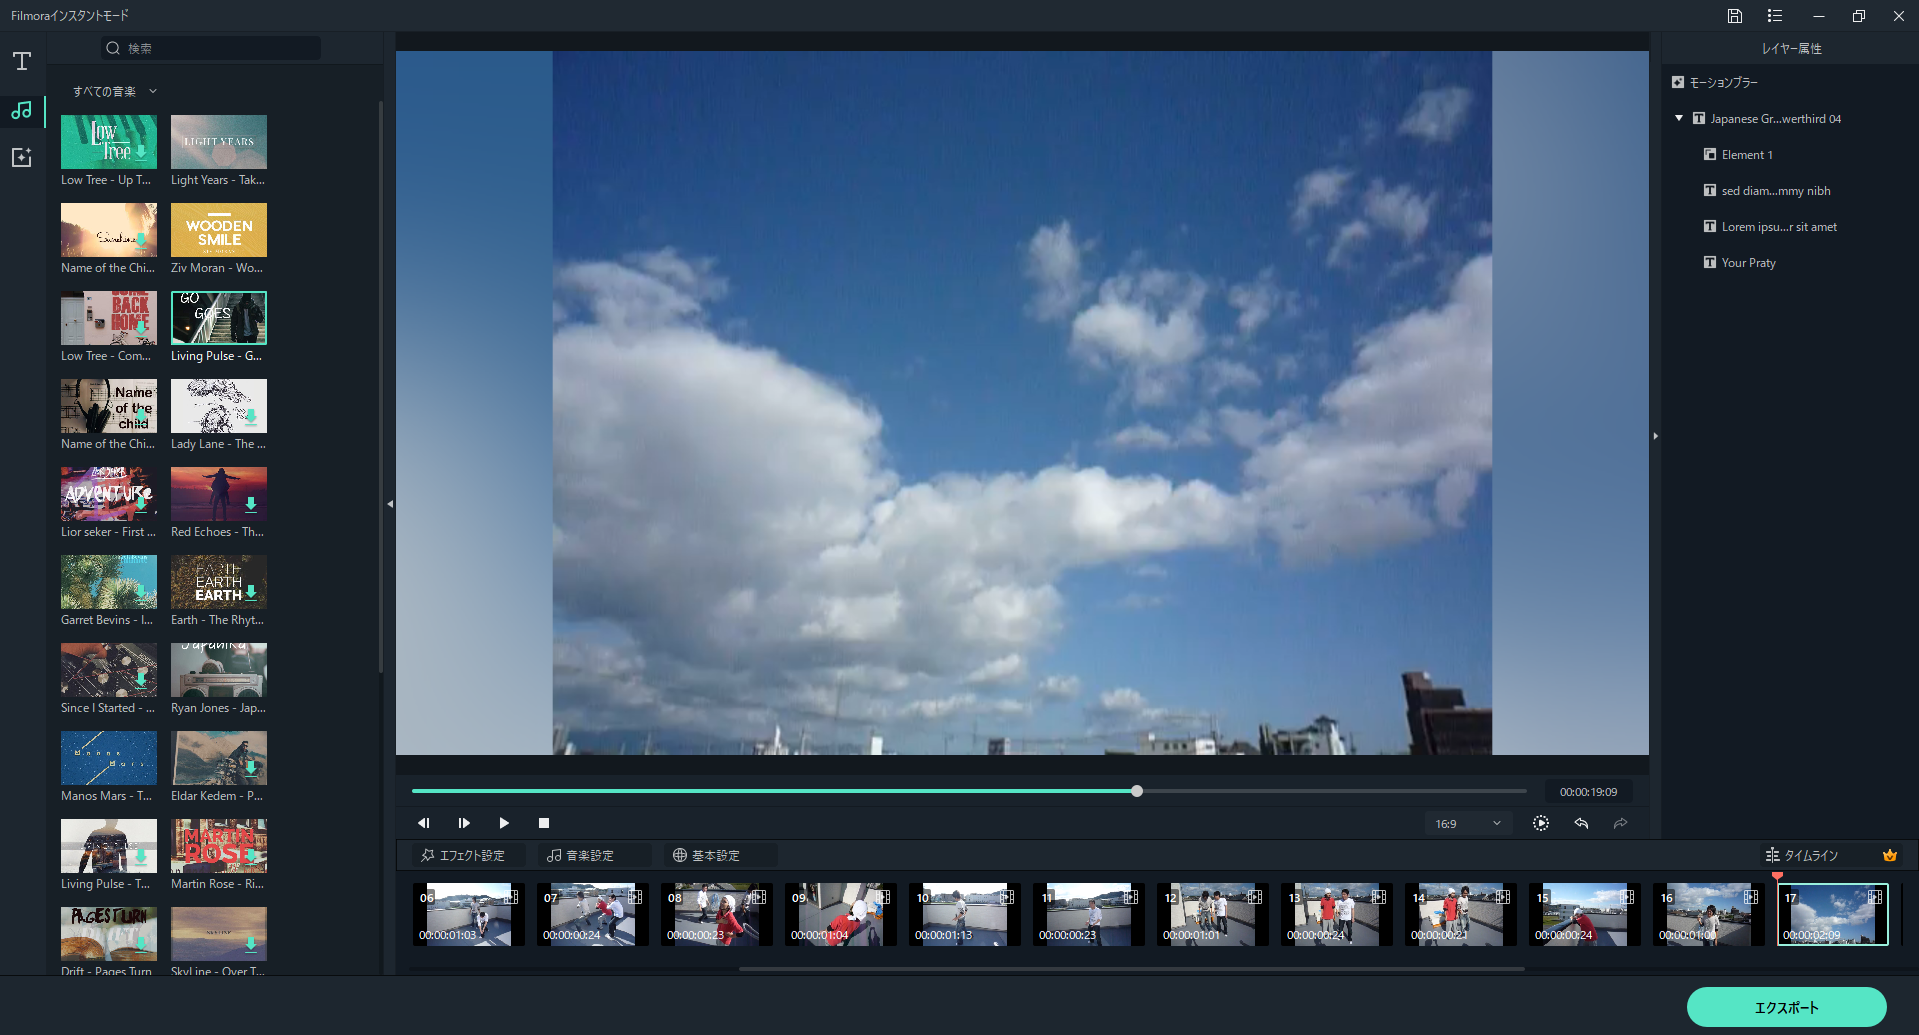Select clip 15 in the storyboard
This screenshot has height=1035, width=1919.
tap(1585, 914)
